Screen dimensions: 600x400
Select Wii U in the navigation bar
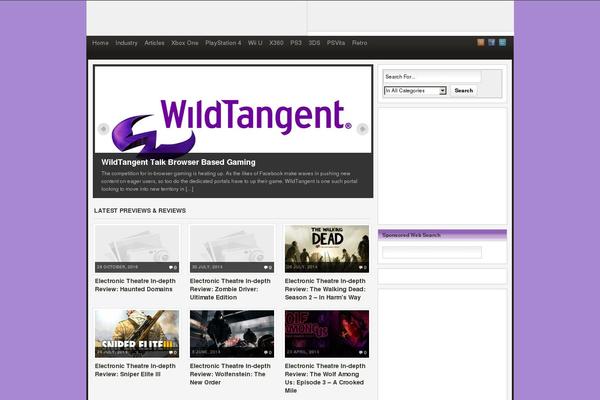click(x=255, y=43)
